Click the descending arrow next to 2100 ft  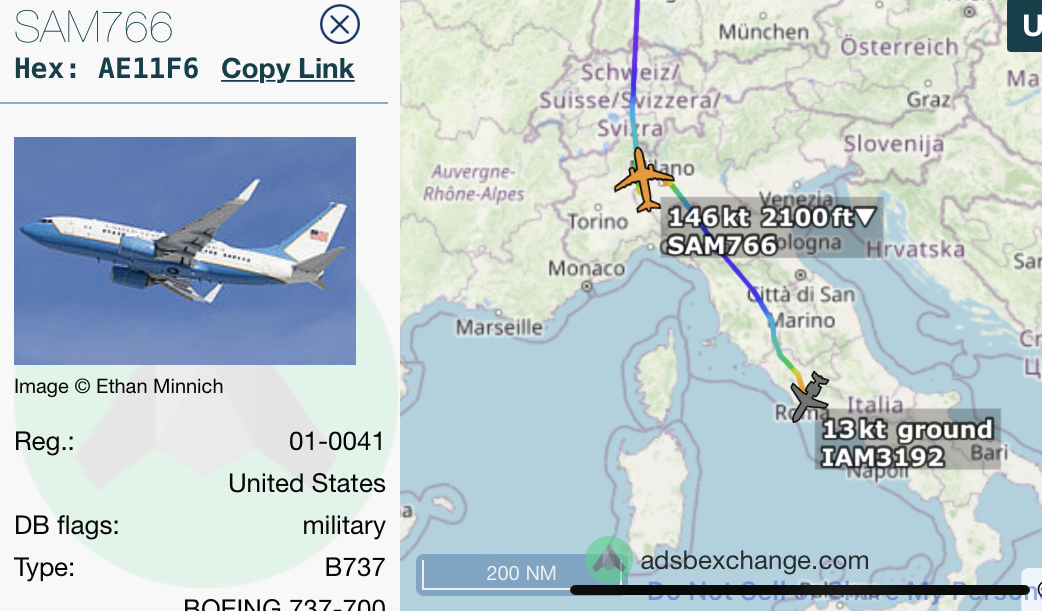pos(866,217)
